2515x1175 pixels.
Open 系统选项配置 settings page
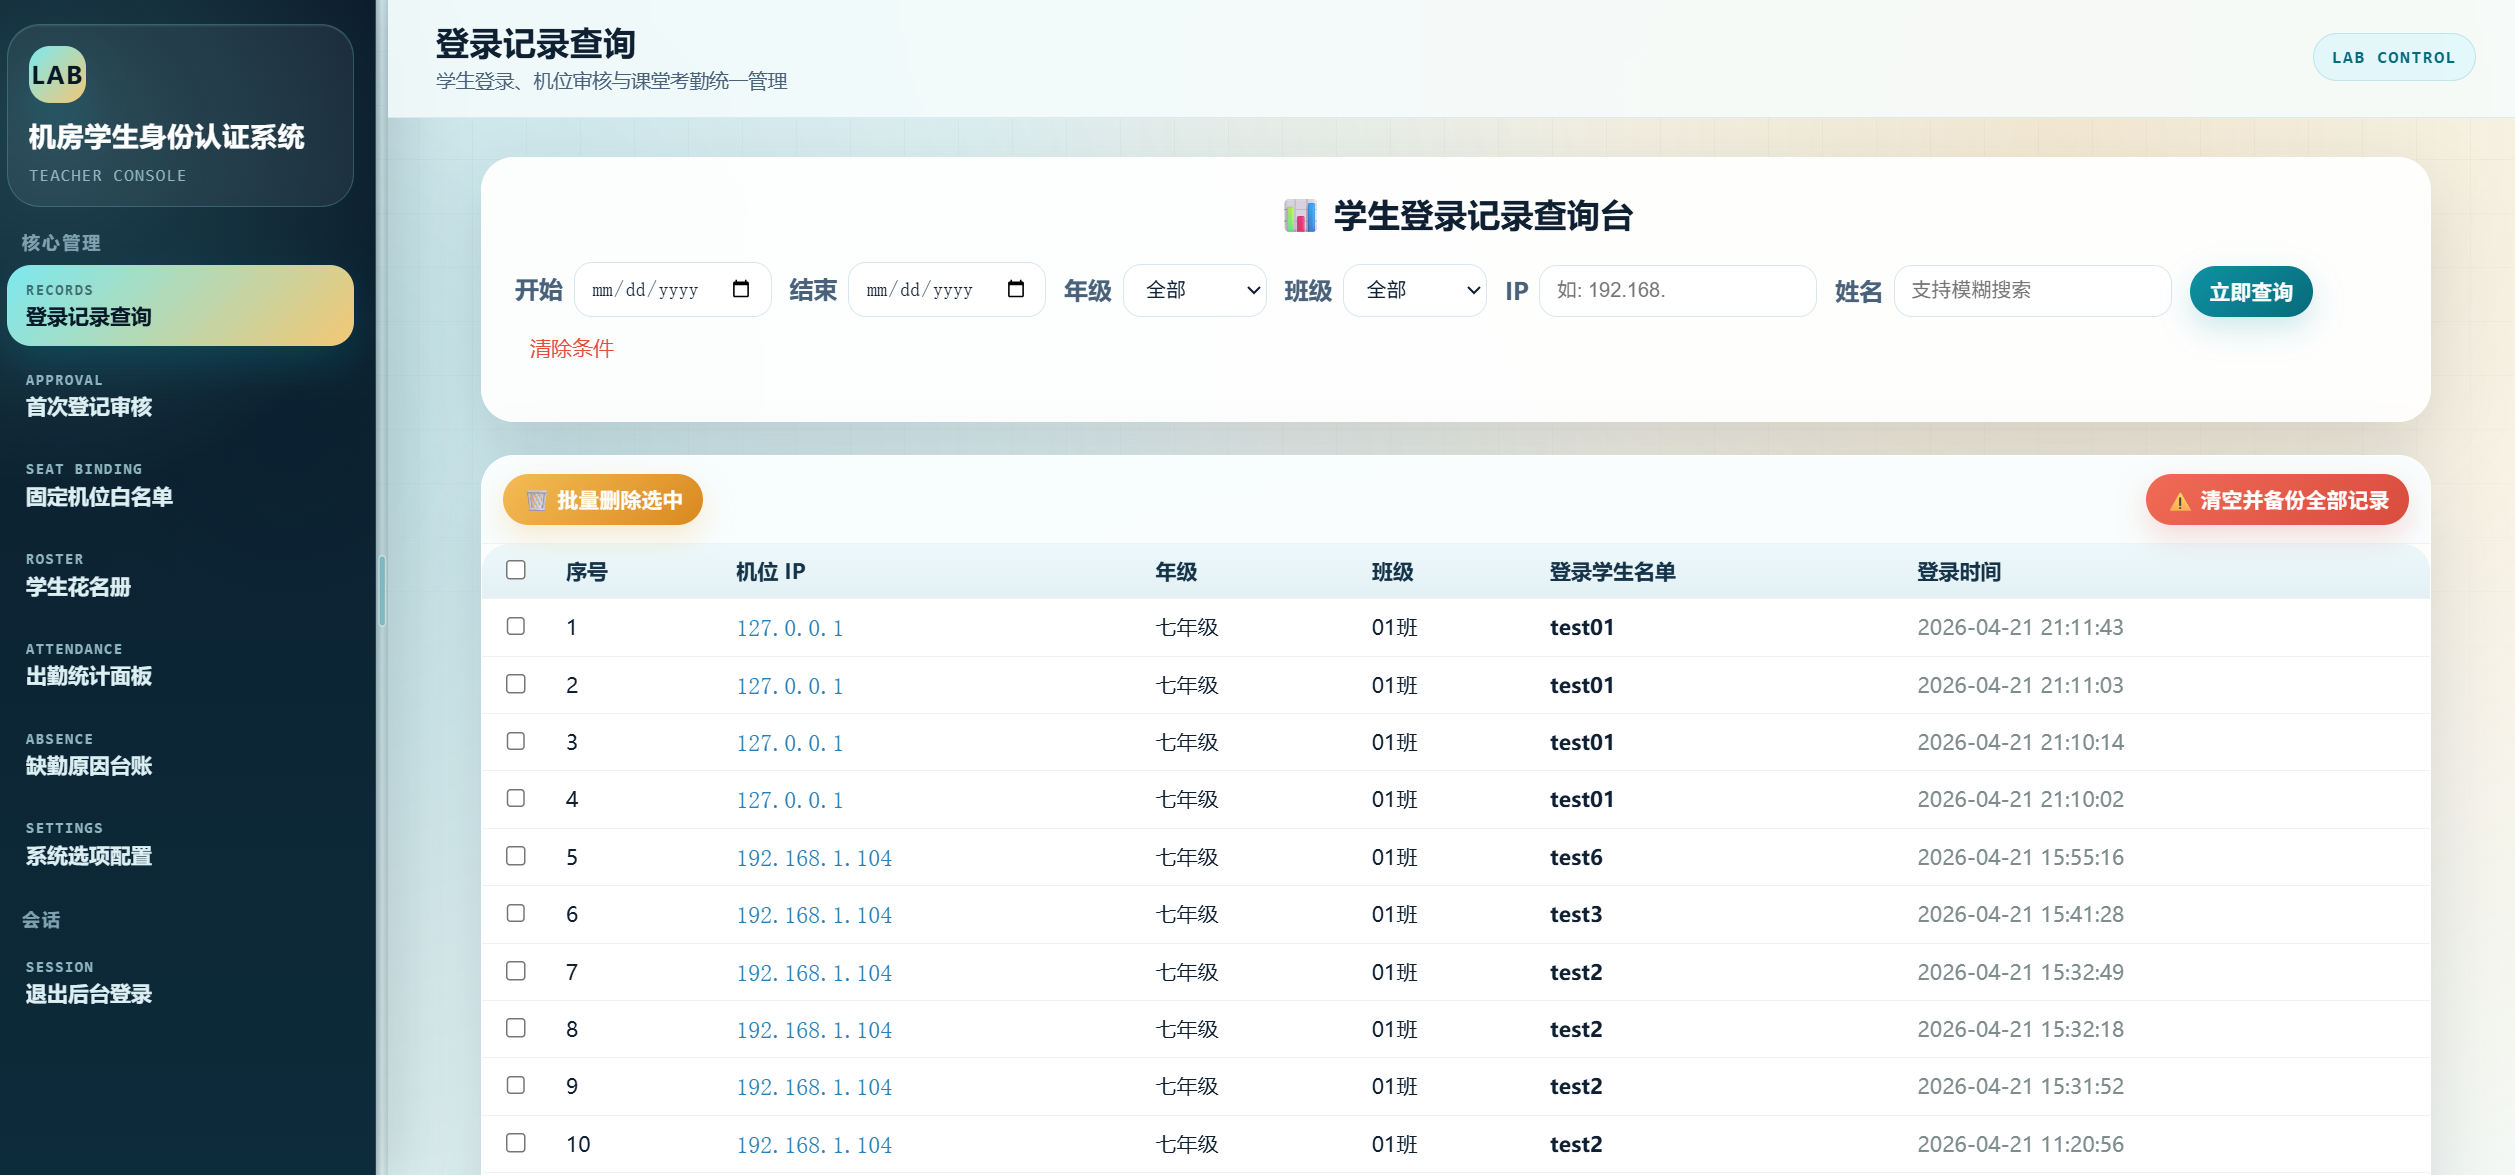tap(180, 844)
